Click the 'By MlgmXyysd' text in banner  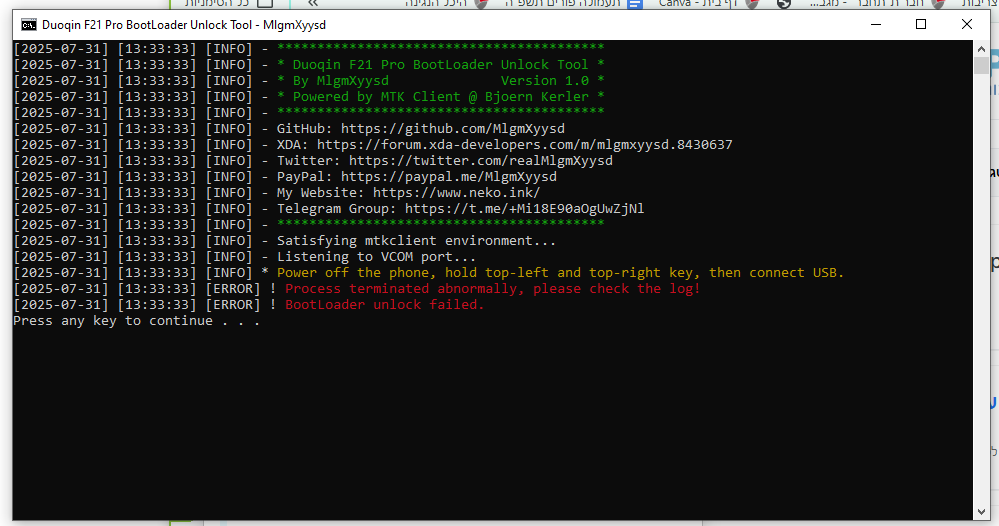tap(340, 81)
